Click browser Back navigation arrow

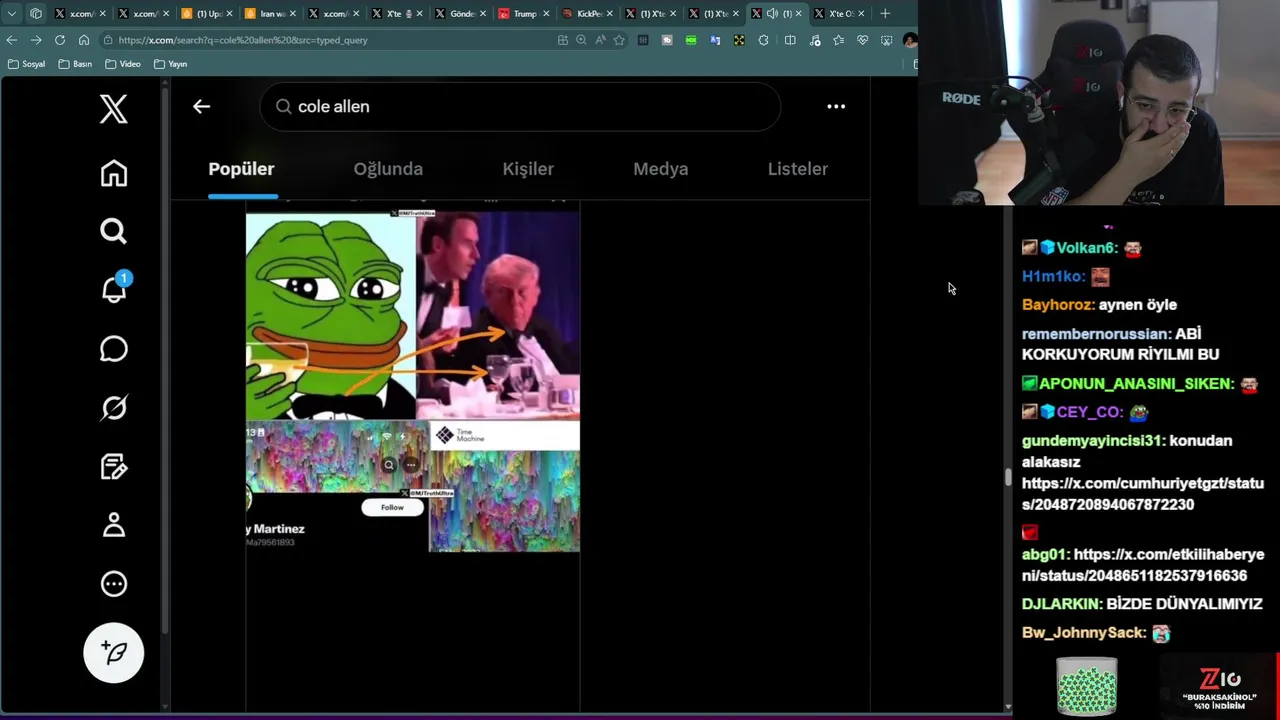(11, 40)
